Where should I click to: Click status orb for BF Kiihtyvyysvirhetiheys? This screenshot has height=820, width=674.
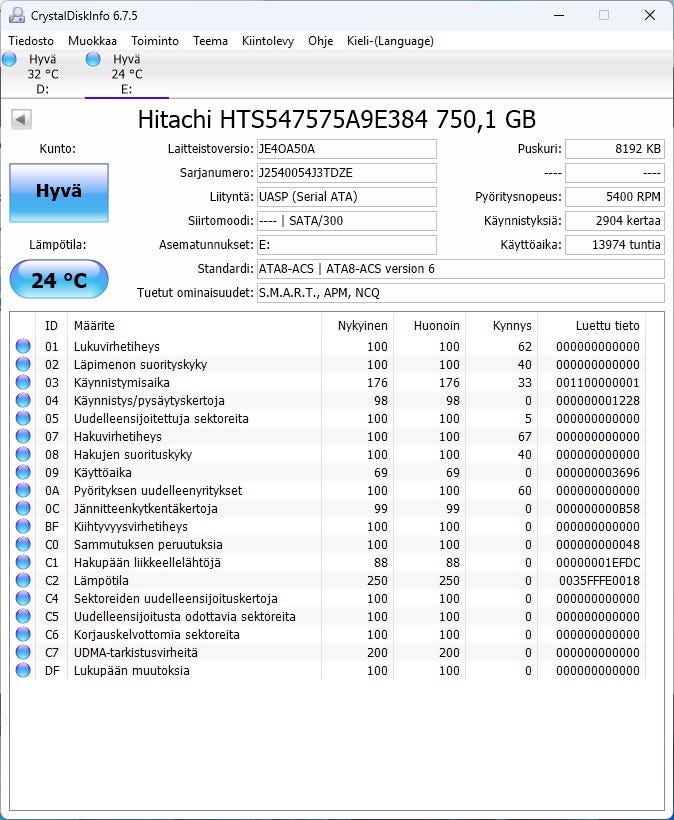(x=23, y=526)
